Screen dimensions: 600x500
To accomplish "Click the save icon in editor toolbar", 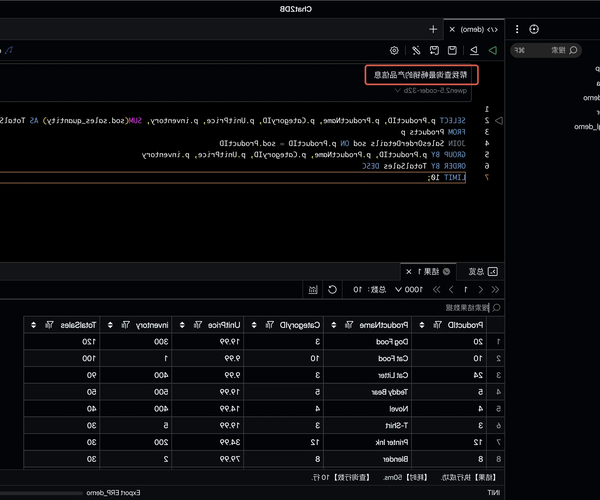I will (453, 50).
